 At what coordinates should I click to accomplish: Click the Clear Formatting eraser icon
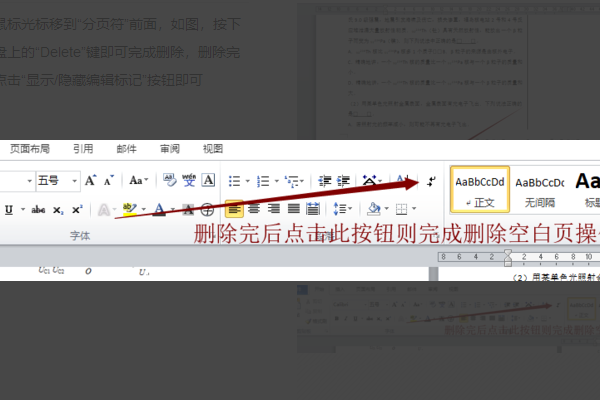(170, 180)
